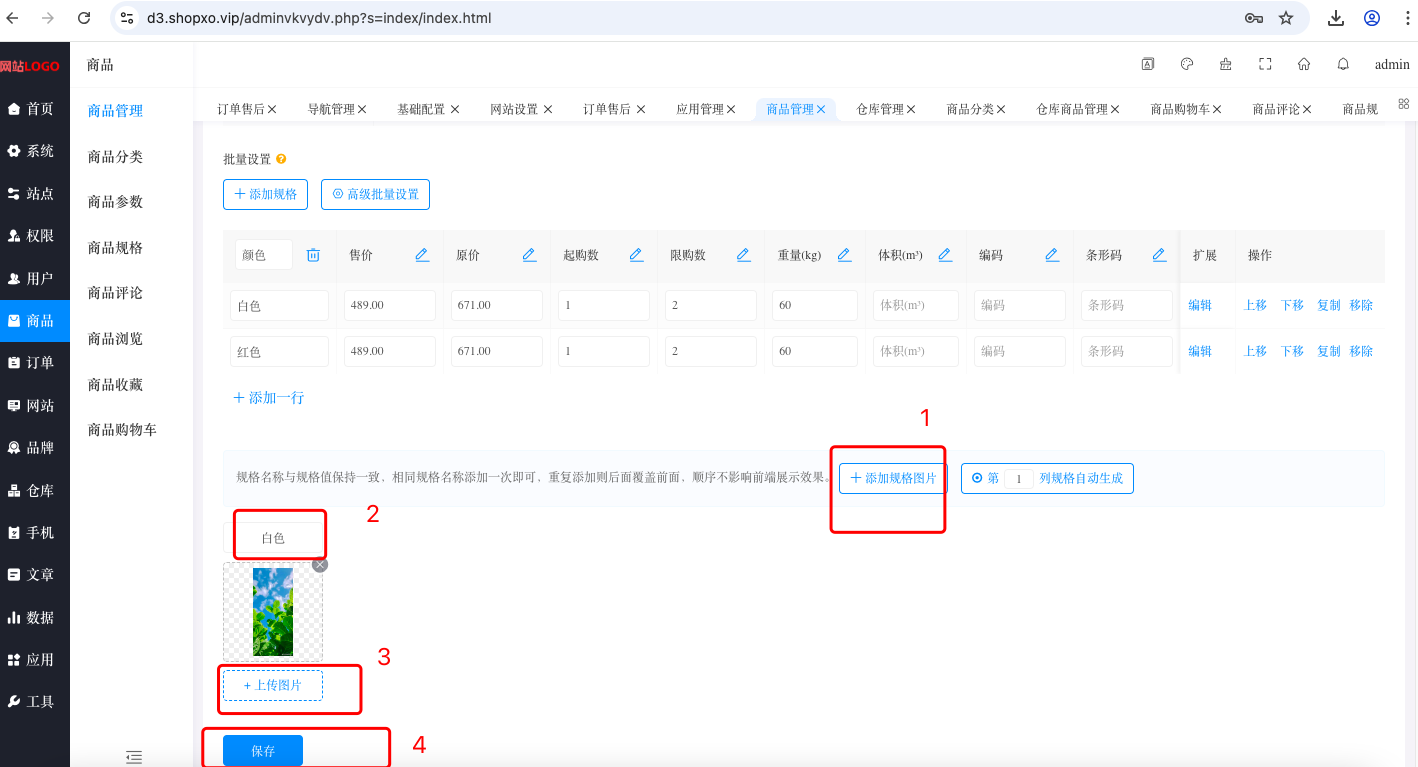The width and height of the screenshot is (1418, 767).
Task: Click the language translation icon in header
Action: pyautogui.click(x=1148, y=64)
